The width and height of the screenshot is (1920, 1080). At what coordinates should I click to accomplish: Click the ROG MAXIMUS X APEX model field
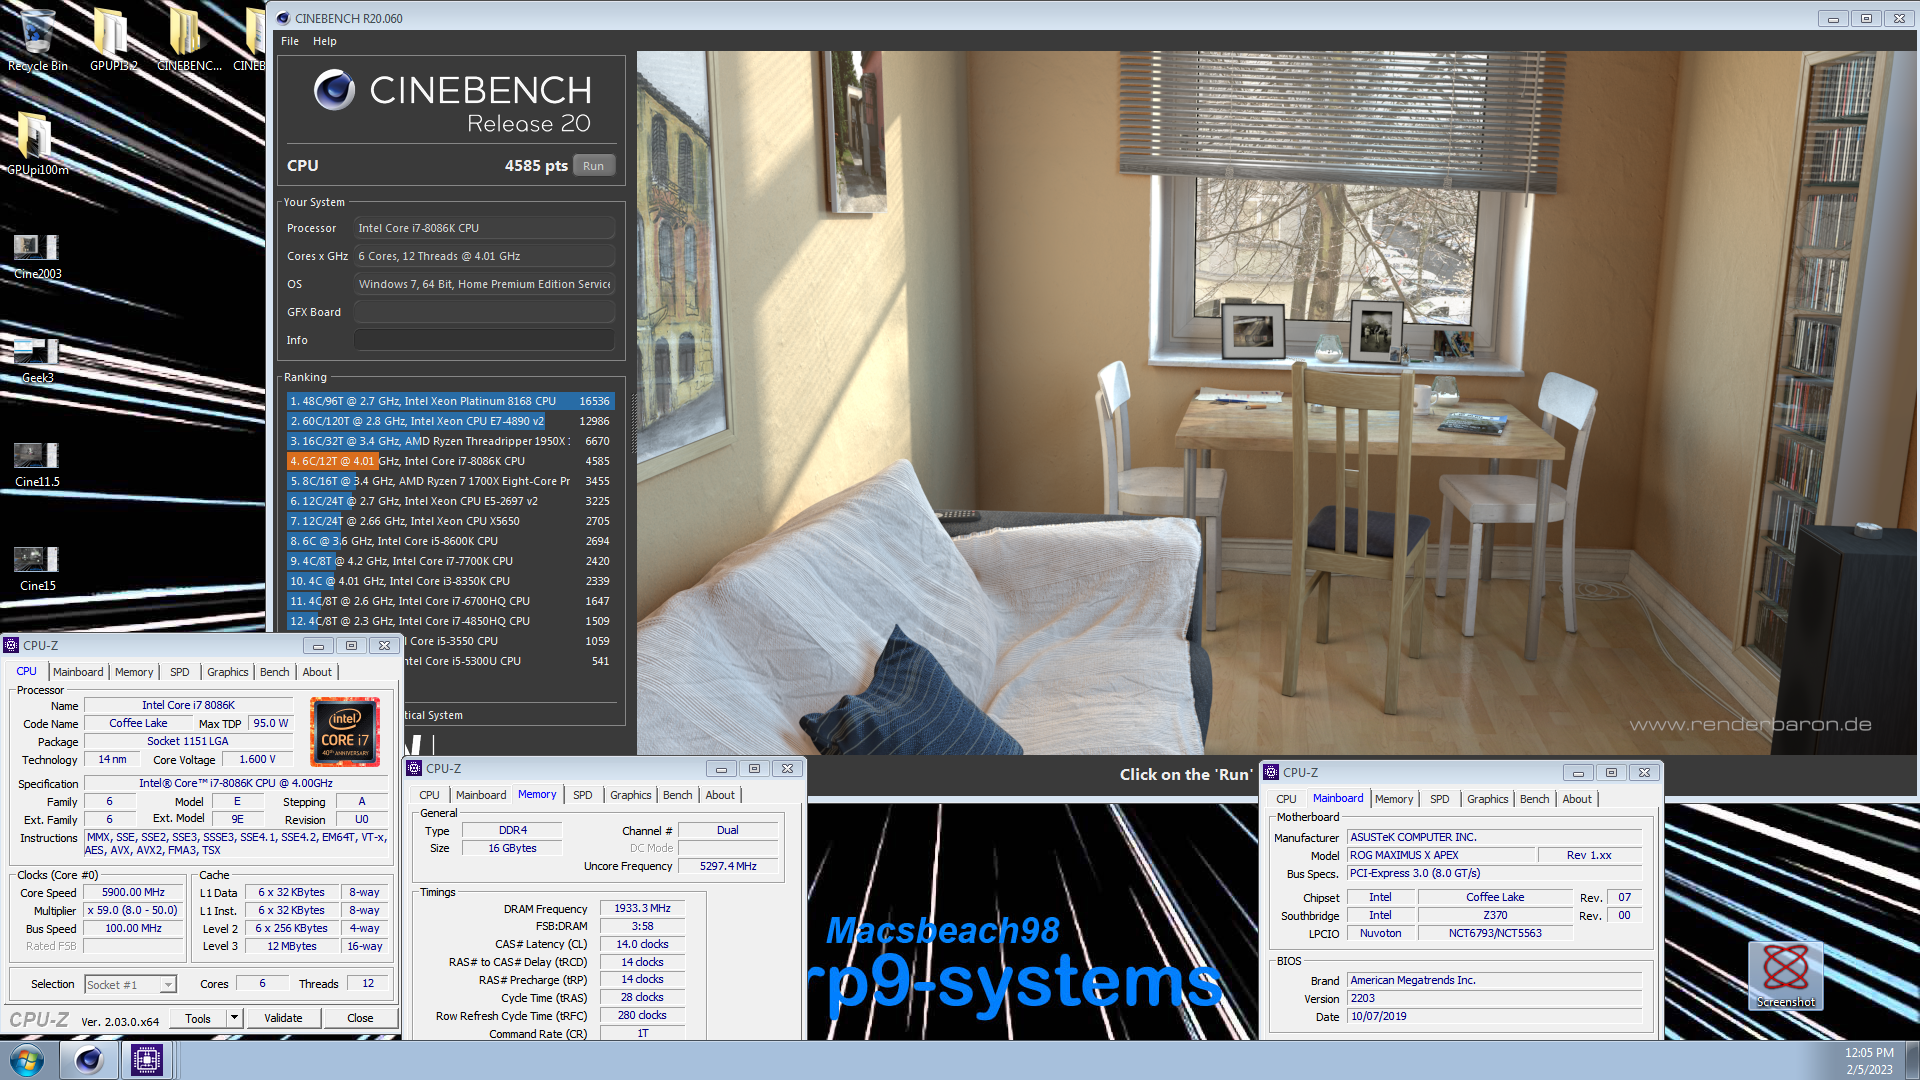click(x=1440, y=855)
